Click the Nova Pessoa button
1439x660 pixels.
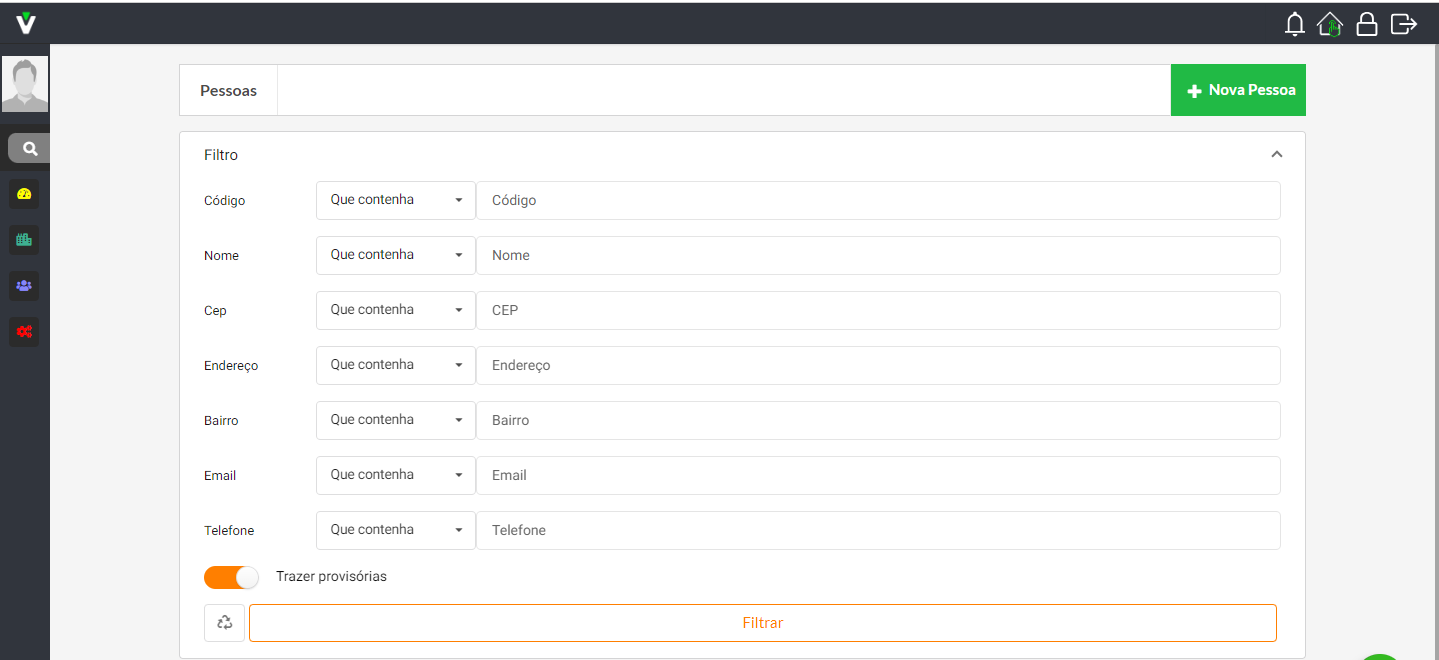(1238, 90)
